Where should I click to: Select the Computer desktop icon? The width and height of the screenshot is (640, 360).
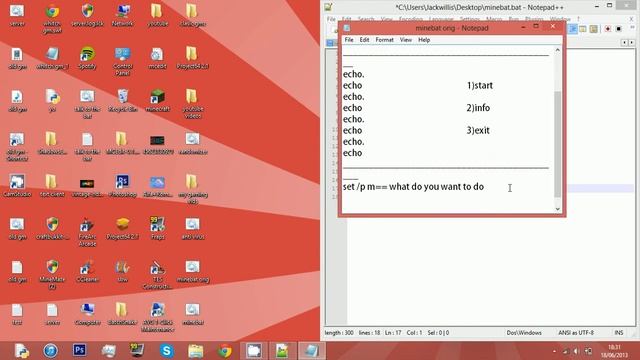coord(87,314)
